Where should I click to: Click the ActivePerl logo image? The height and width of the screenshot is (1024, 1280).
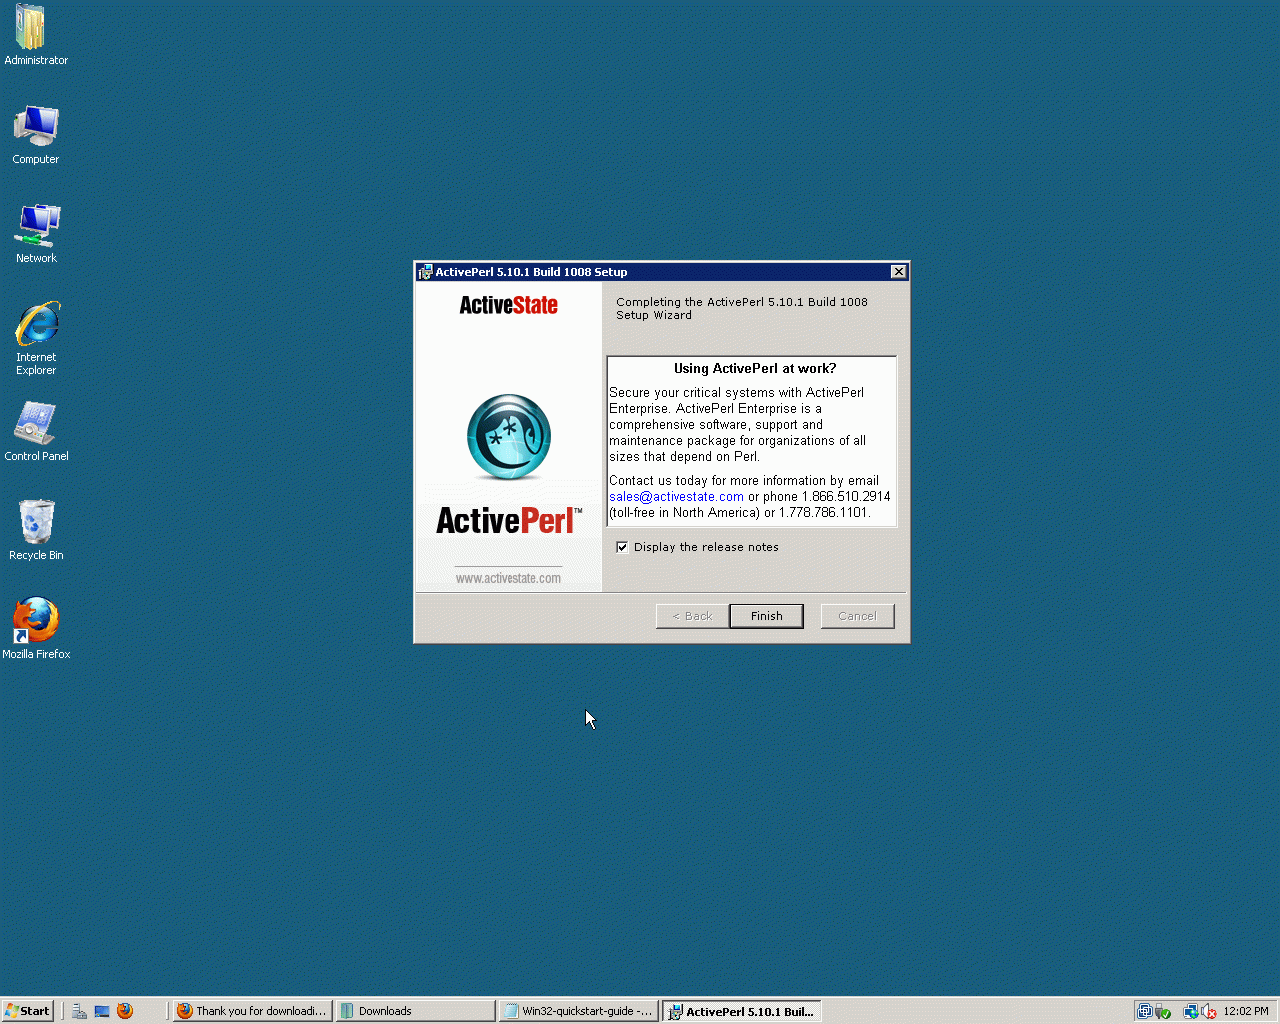coord(509,436)
